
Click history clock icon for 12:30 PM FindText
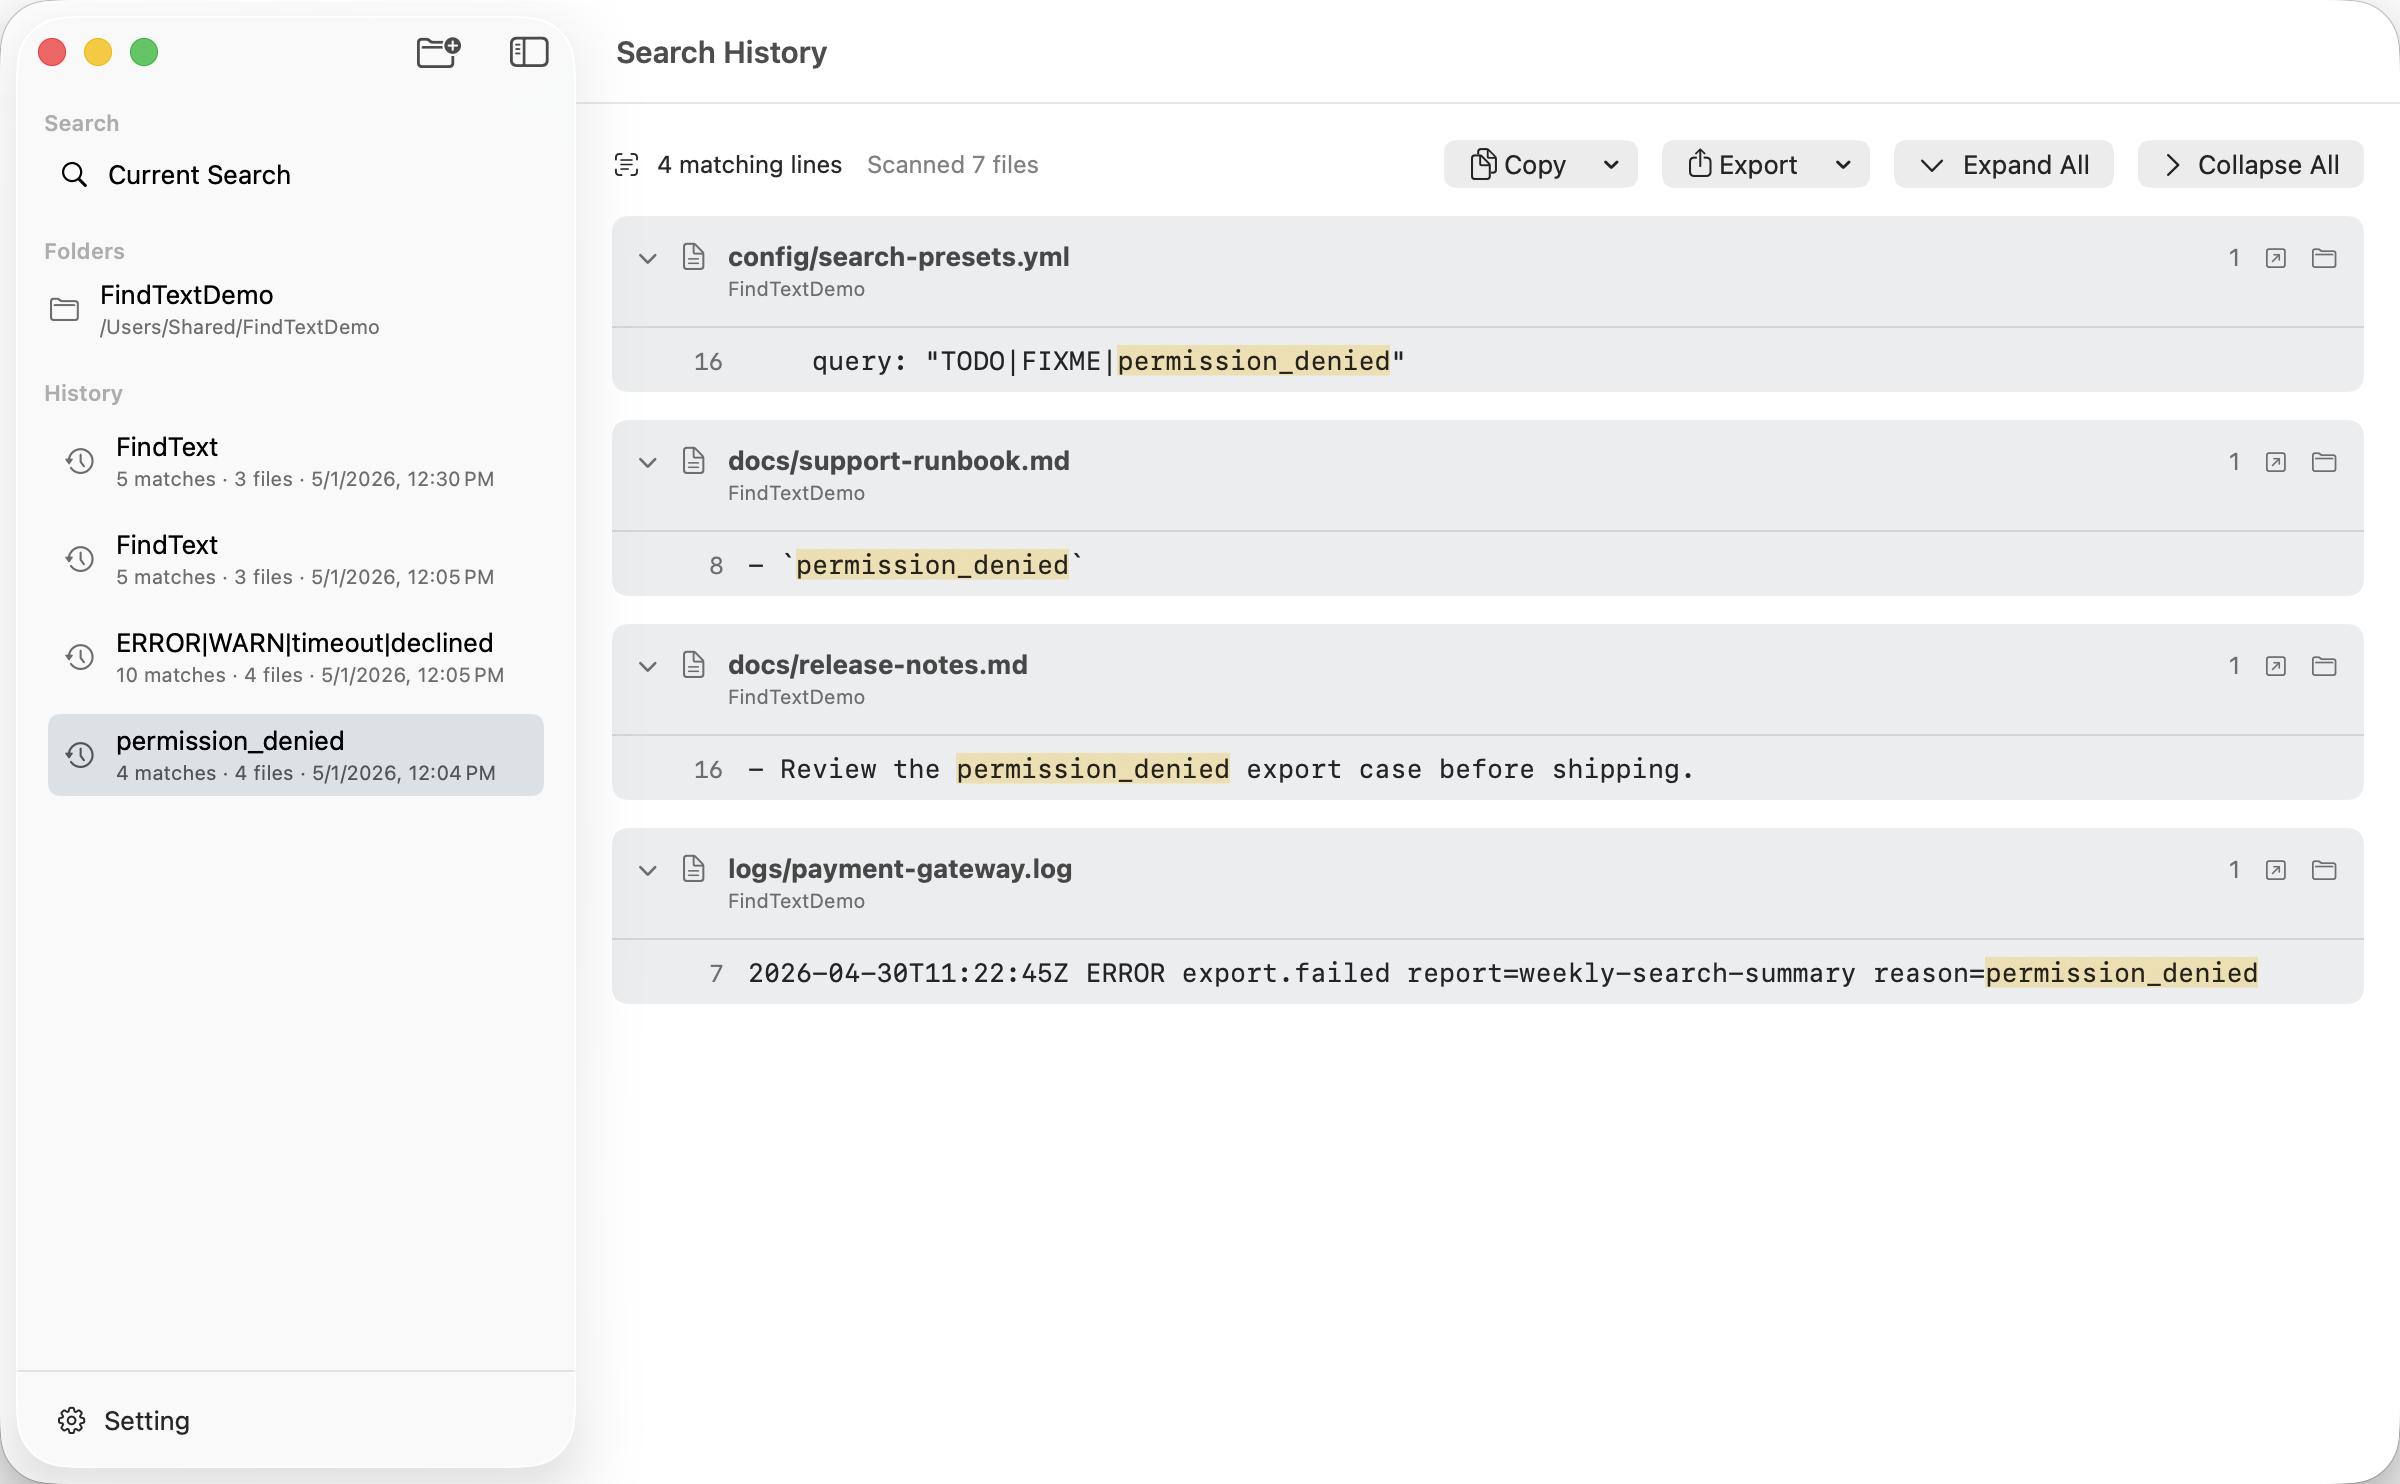[80, 461]
